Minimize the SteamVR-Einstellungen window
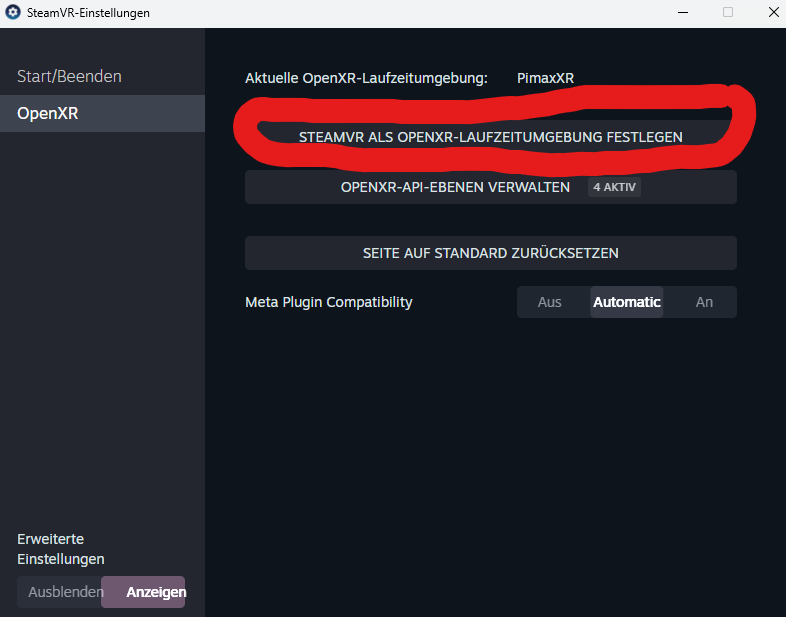 (x=683, y=13)
